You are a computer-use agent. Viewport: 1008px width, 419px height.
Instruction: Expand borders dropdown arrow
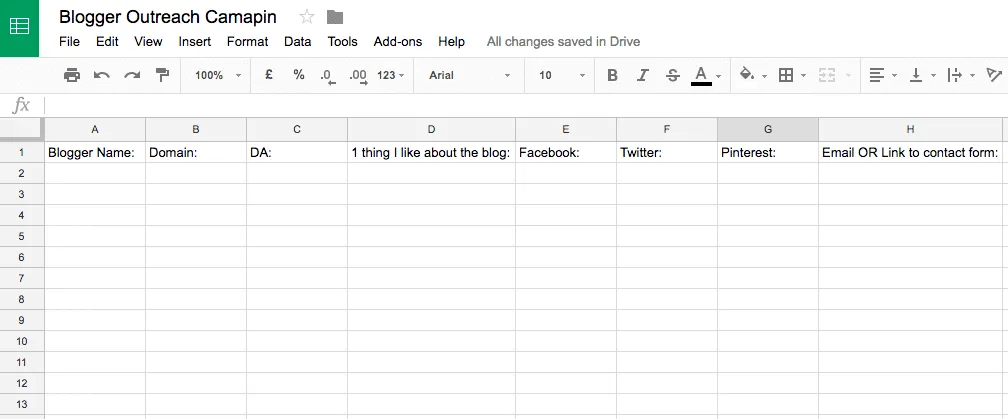[x=804, y=76]
